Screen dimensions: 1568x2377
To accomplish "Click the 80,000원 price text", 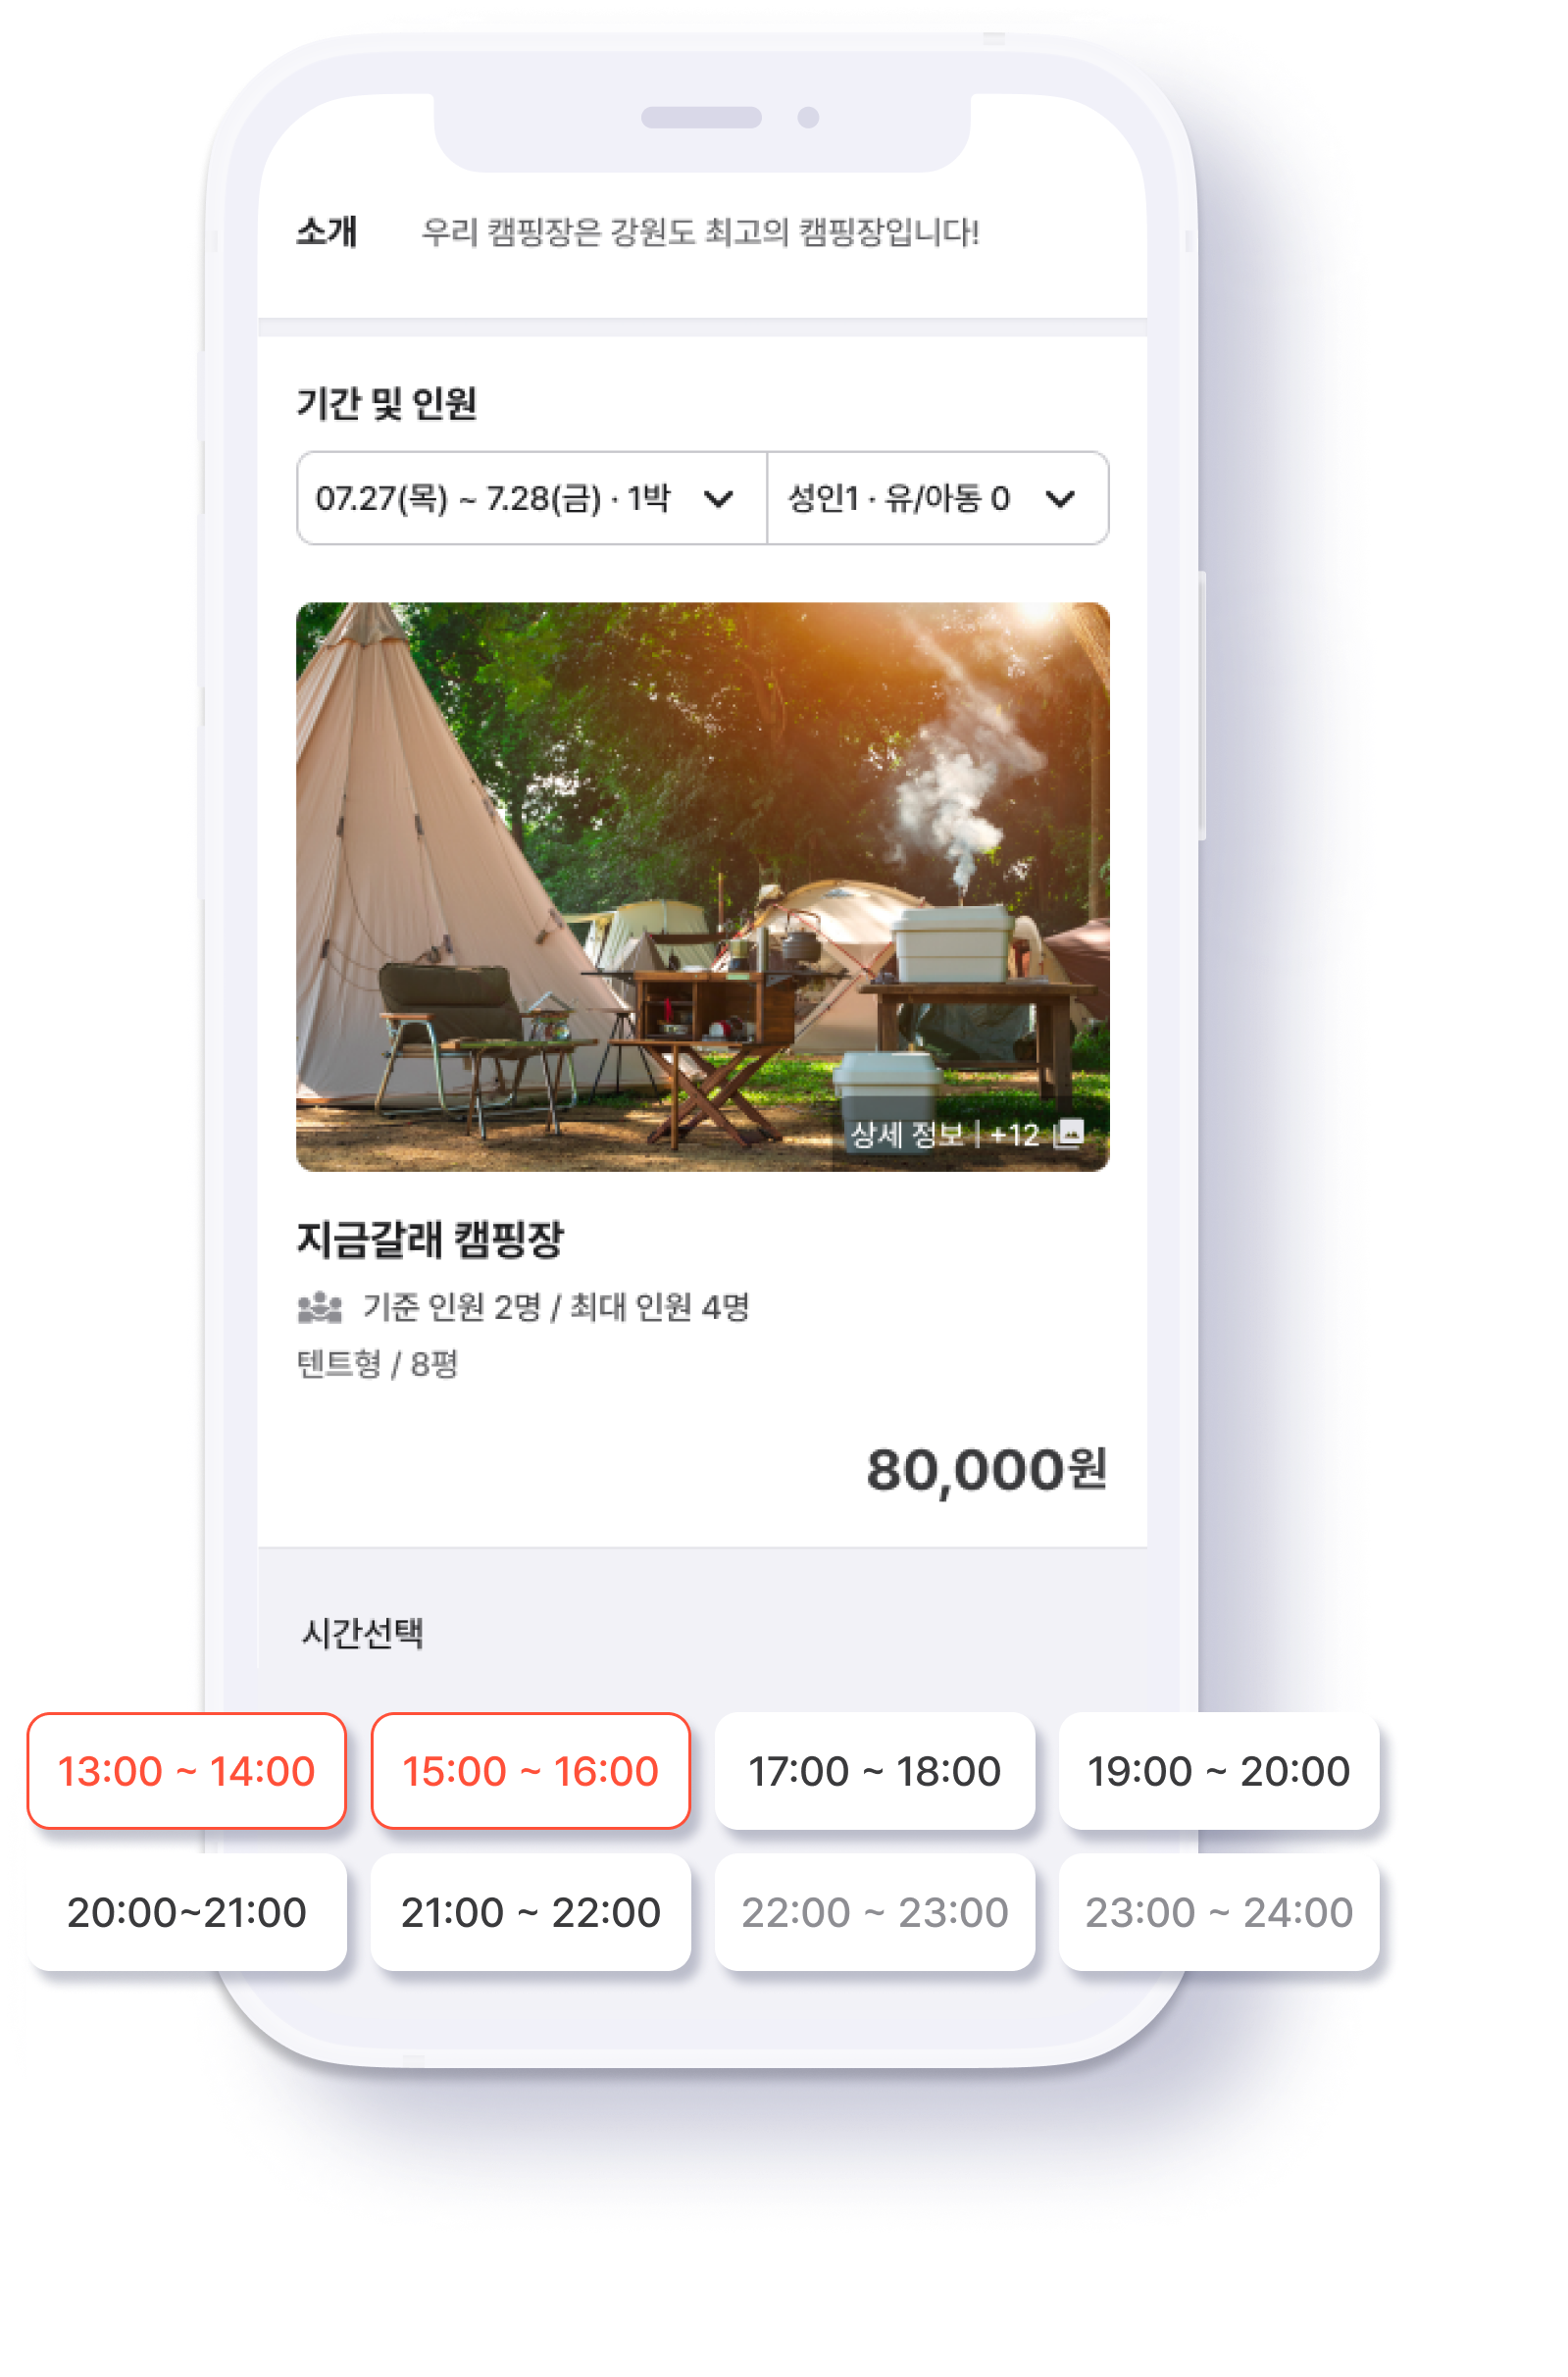I will pyautogui.click(x=987, y=1470).
